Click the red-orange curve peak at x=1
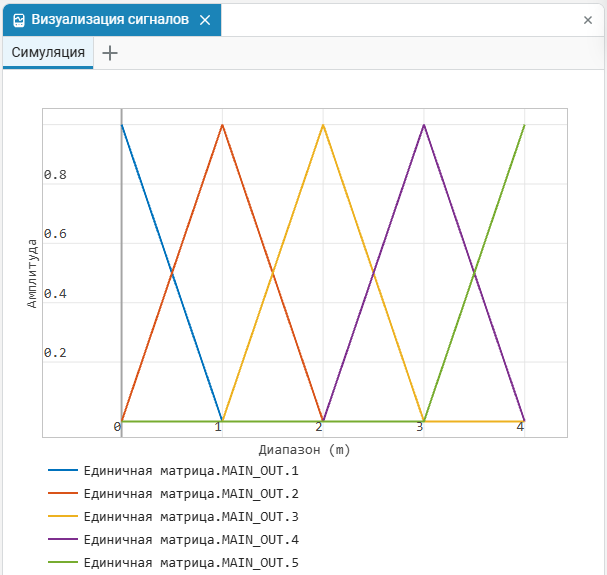 [223, 125]
